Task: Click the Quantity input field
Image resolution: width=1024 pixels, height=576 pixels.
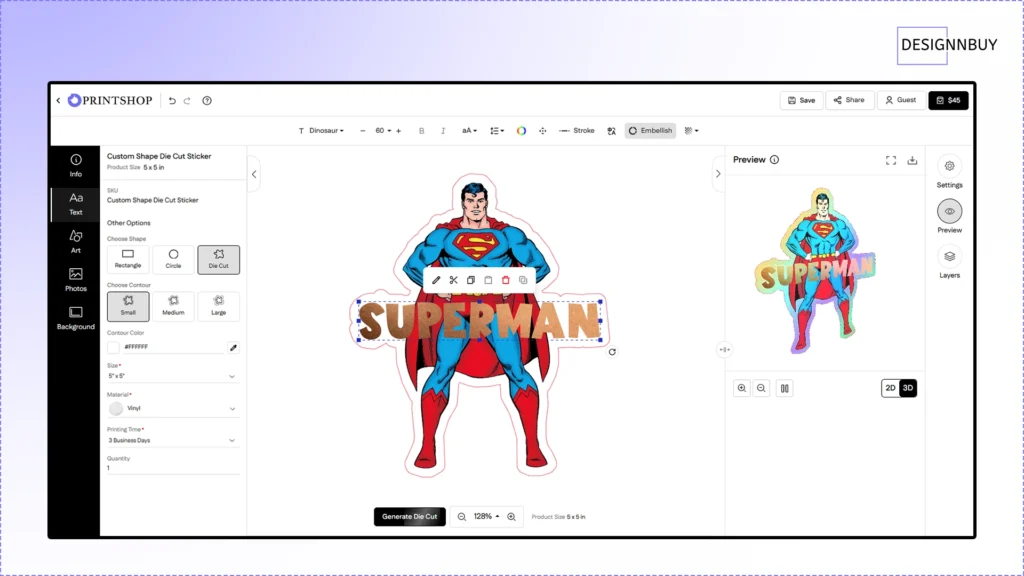Action: (x=172, y=468)
